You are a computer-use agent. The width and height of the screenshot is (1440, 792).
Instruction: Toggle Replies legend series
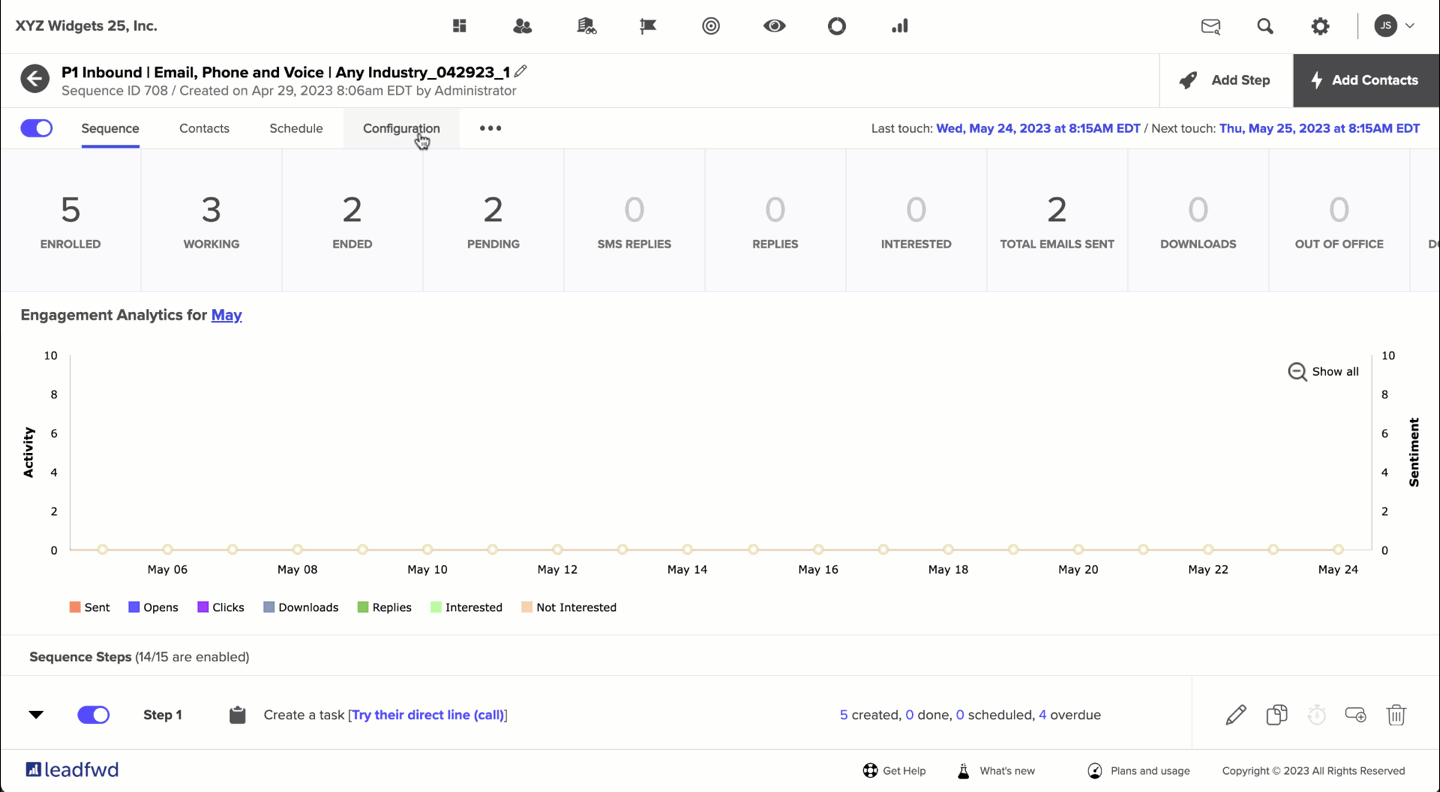[384, 607]
